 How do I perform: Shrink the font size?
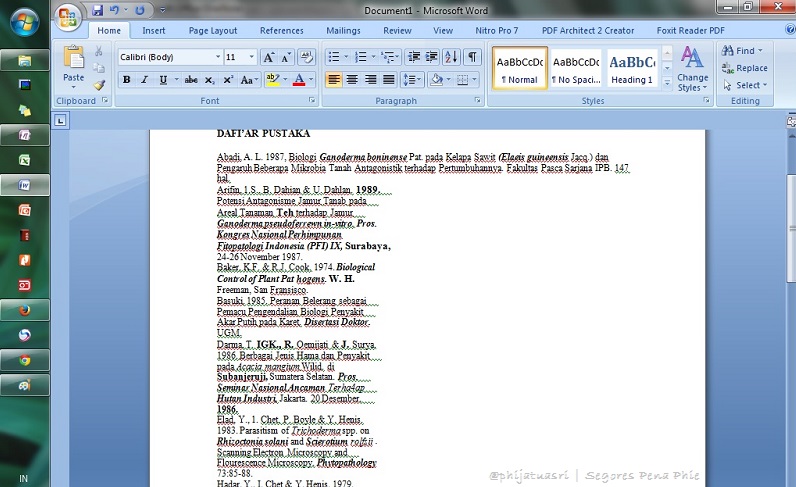[x=286, y=57]
